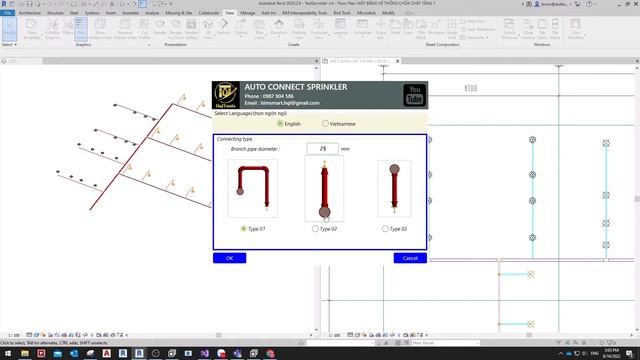This screenshot has width=640, height=360.
Task: Open the Visual Studio taskbar icon
Action: (x=204, y=353)
